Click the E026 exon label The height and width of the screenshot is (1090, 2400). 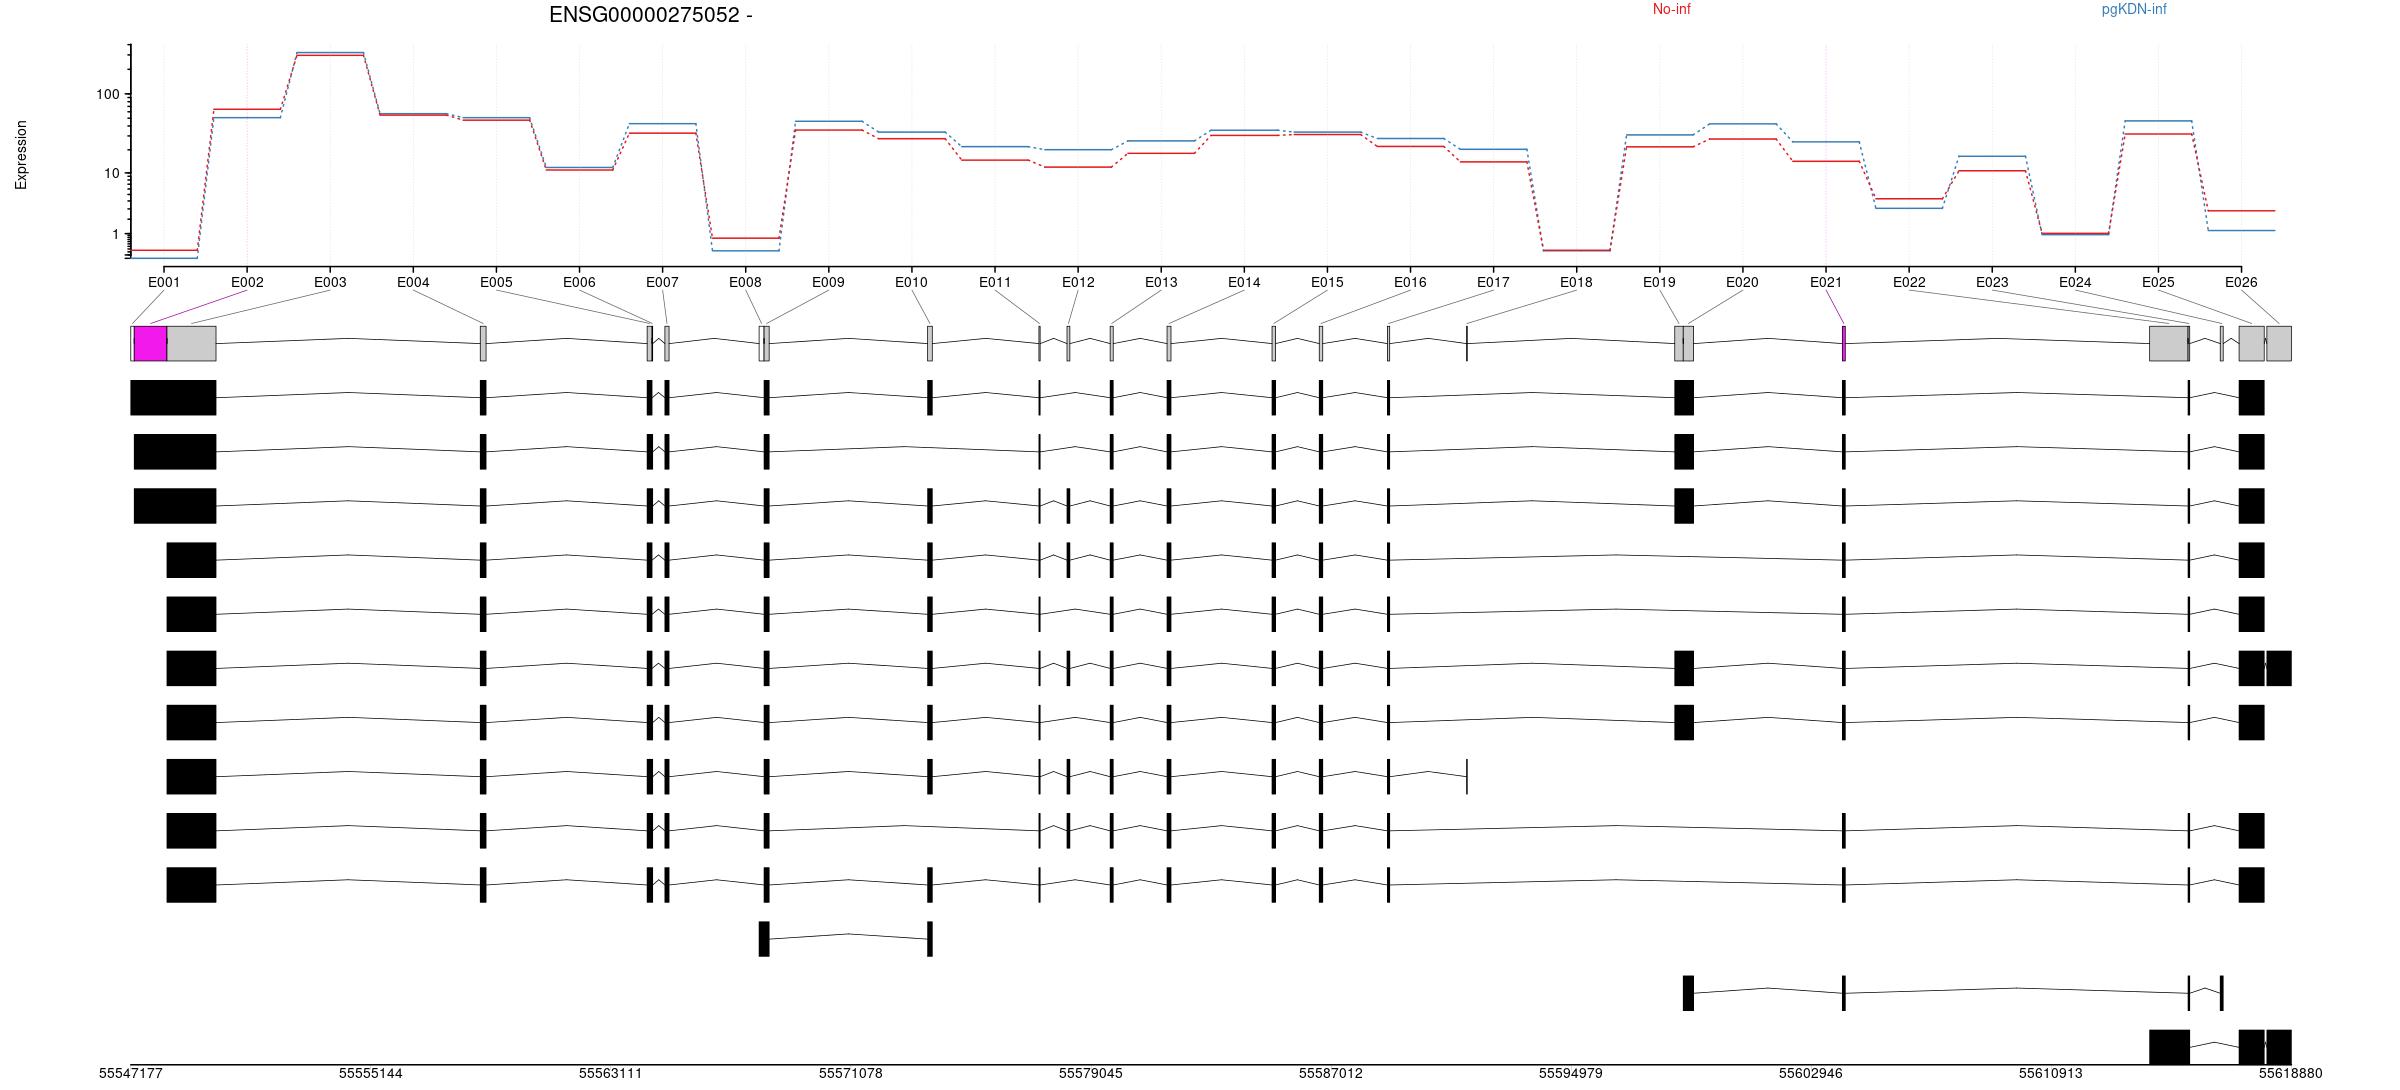coord(2240,282)
